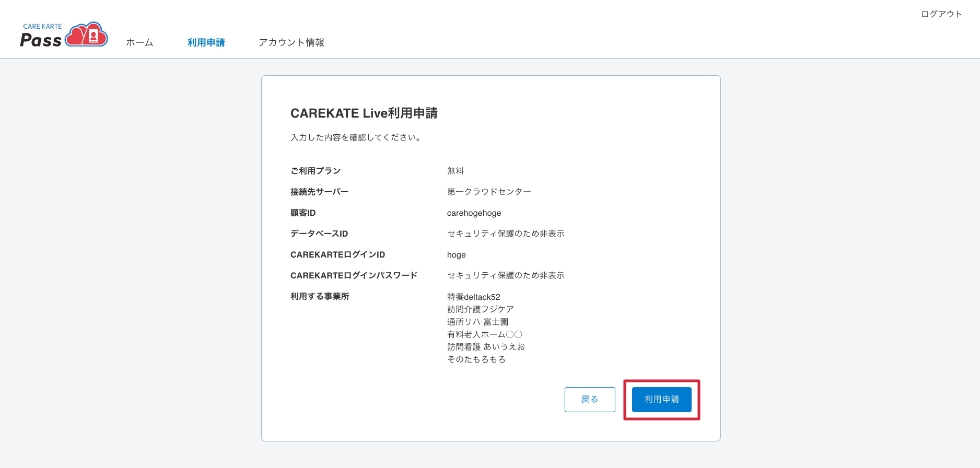Viewport: 980px width, 468px height.
Task: Click the 戻る button
Action: pyautogui.click(x=589, y=399)
